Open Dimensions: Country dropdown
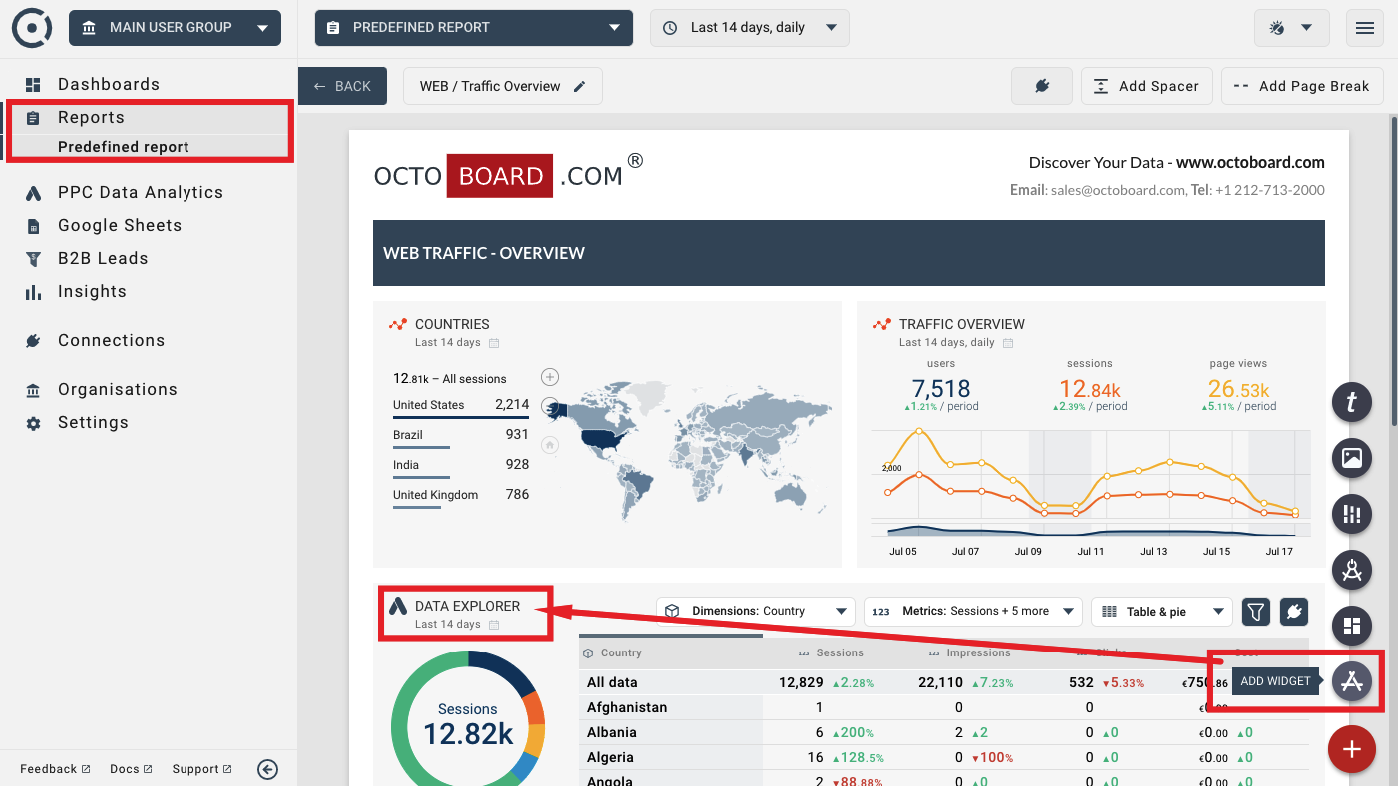Screen dimensions: 1398x786 click(x=756, y=611)
